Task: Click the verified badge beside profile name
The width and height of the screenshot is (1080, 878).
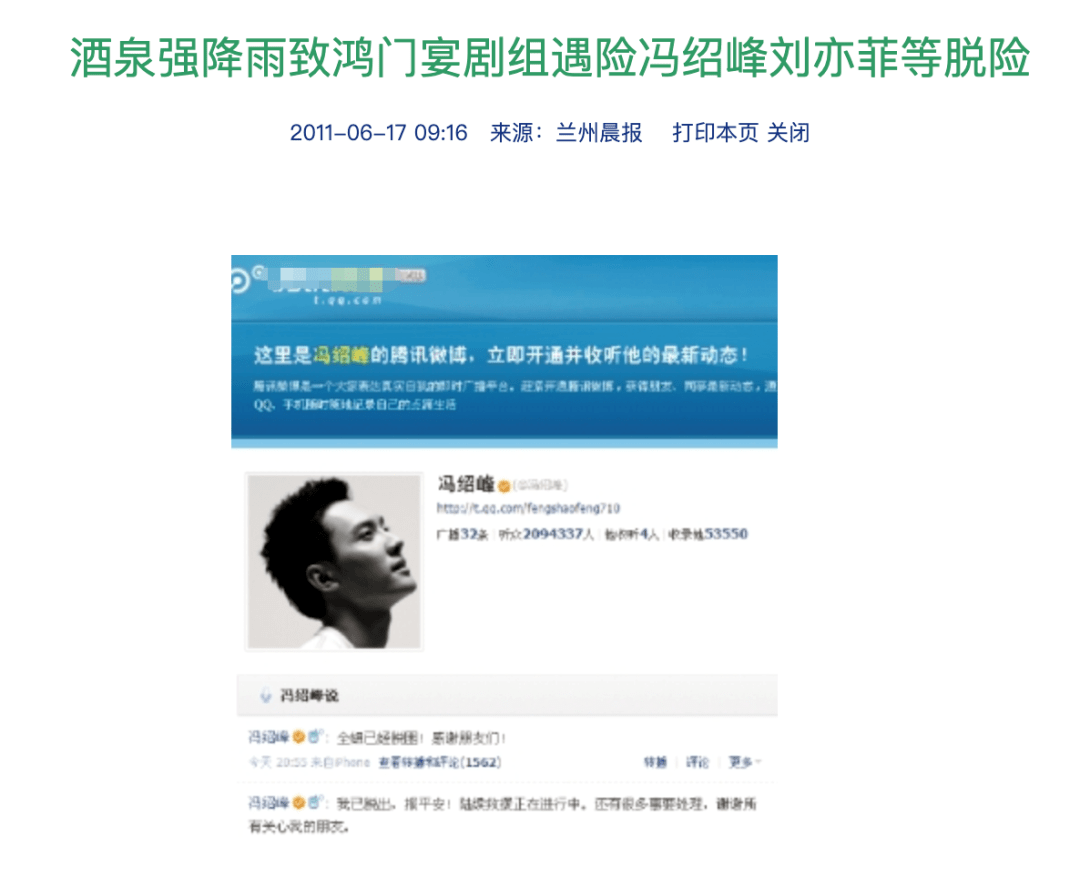Action: click(x=504, y=487)
